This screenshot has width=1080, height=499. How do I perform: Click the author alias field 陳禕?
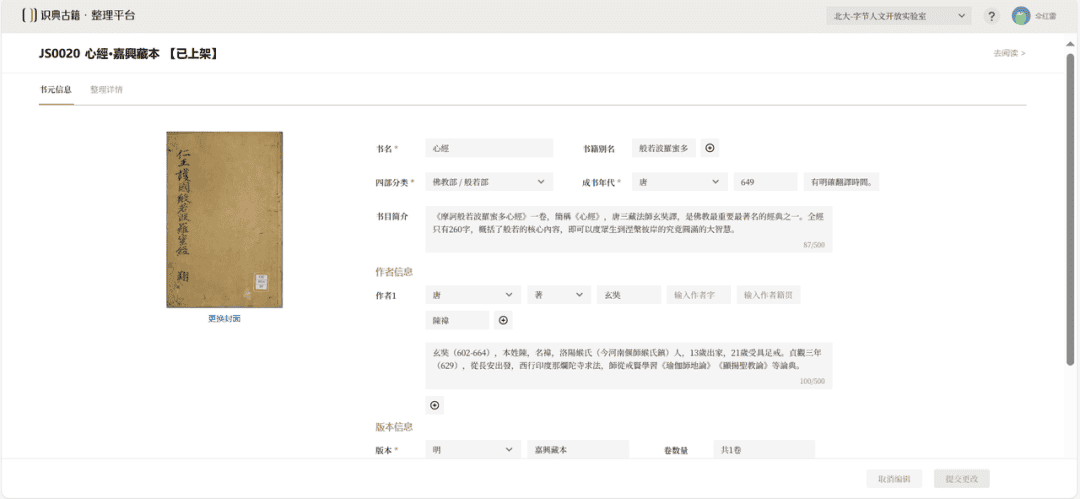(x=457, y=320)
